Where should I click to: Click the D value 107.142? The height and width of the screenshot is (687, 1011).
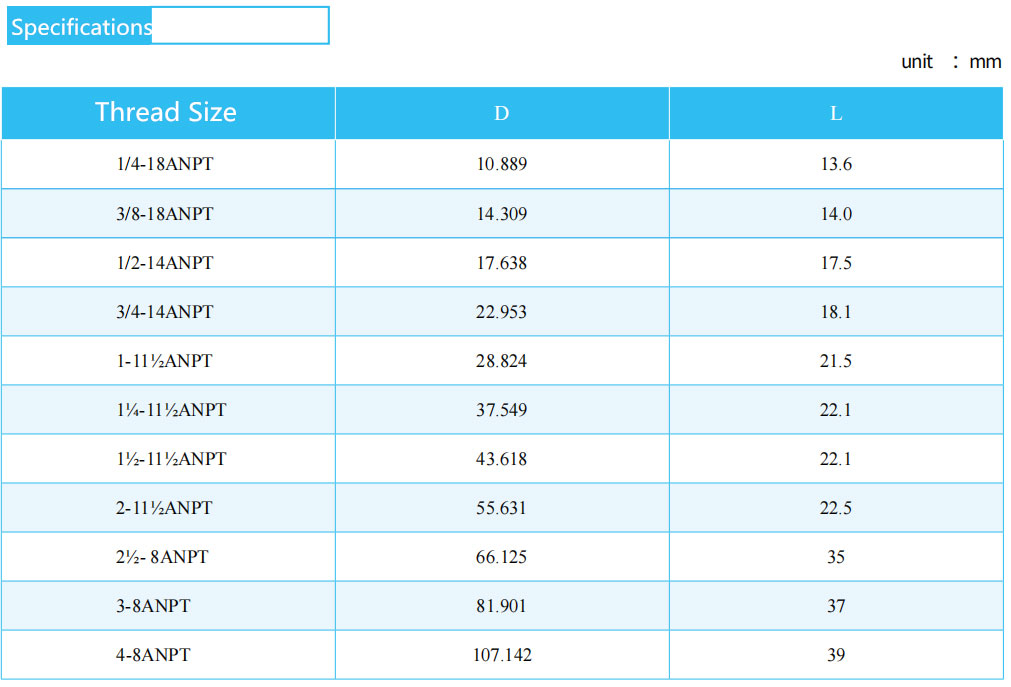[x=502, y=655]
